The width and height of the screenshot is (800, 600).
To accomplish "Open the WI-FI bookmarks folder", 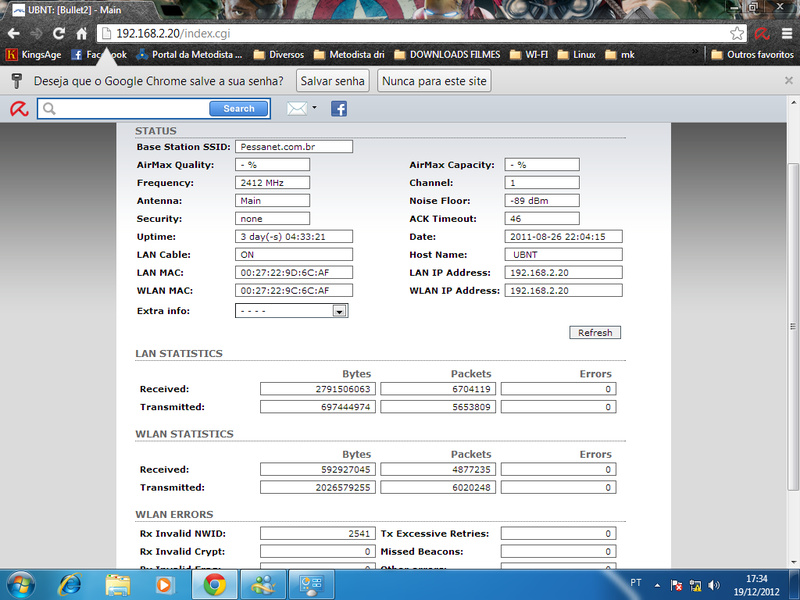I will 529,55.
